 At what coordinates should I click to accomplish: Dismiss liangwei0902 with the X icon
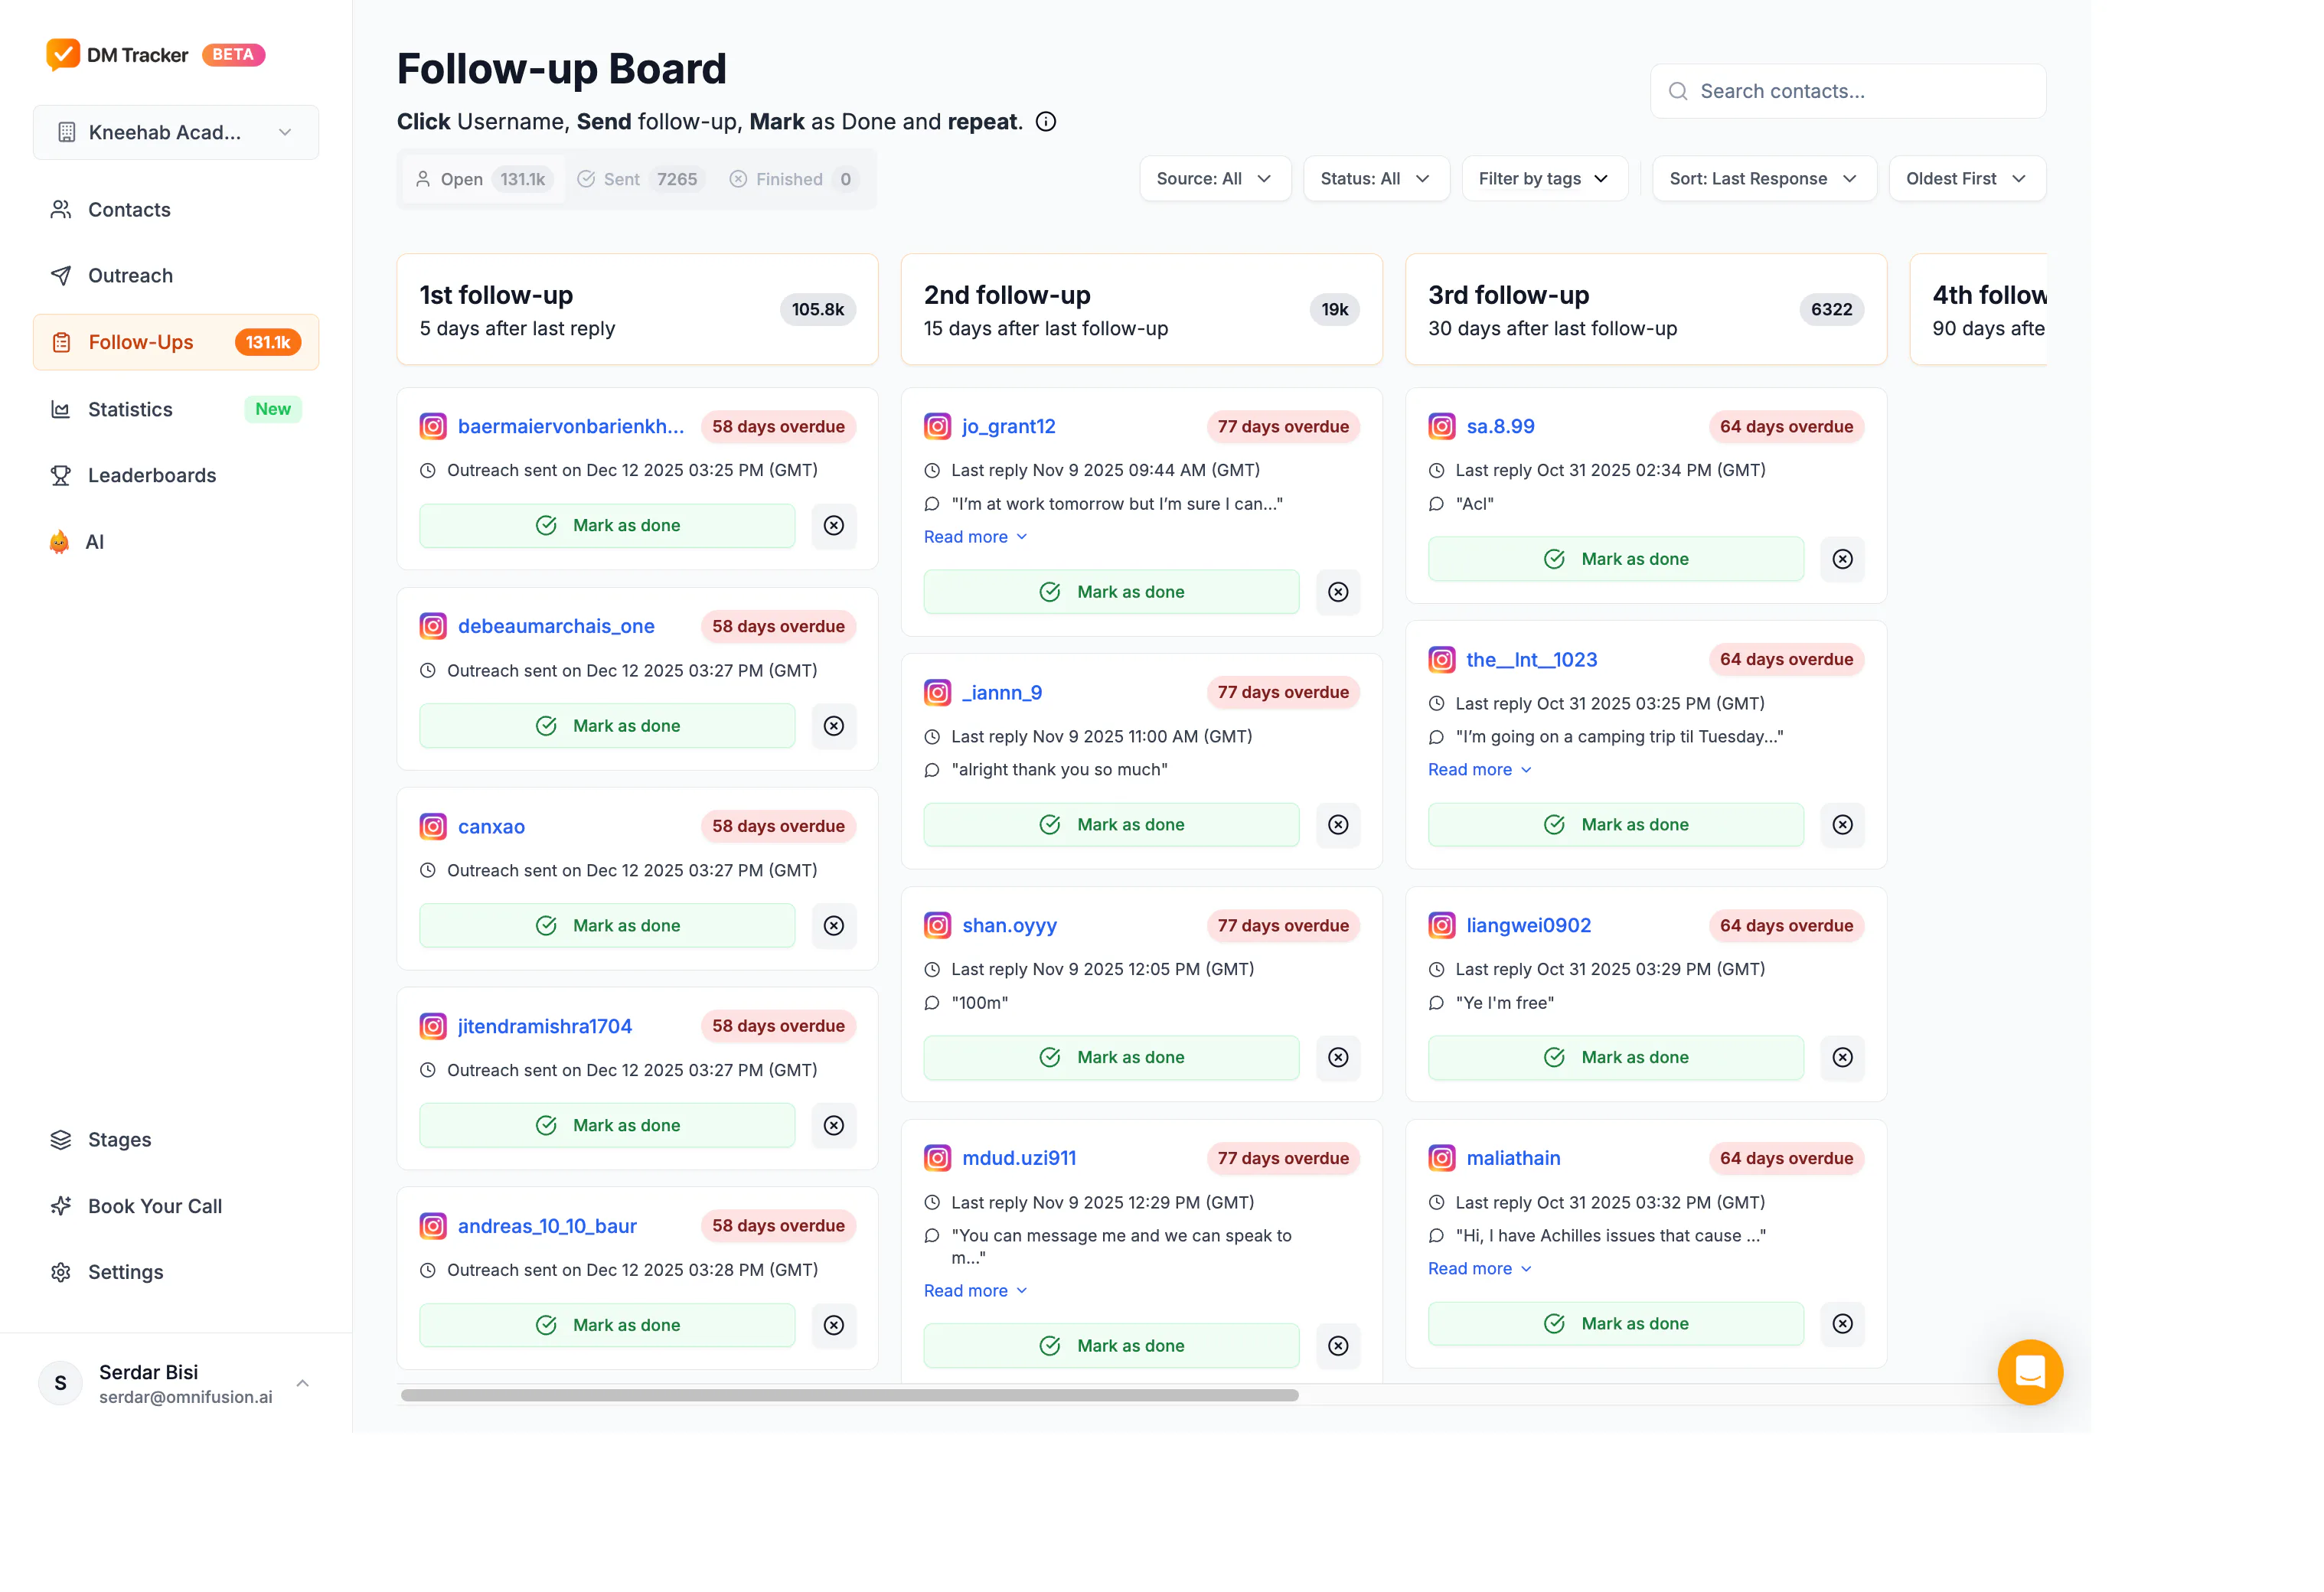tap(1843, 1058)
